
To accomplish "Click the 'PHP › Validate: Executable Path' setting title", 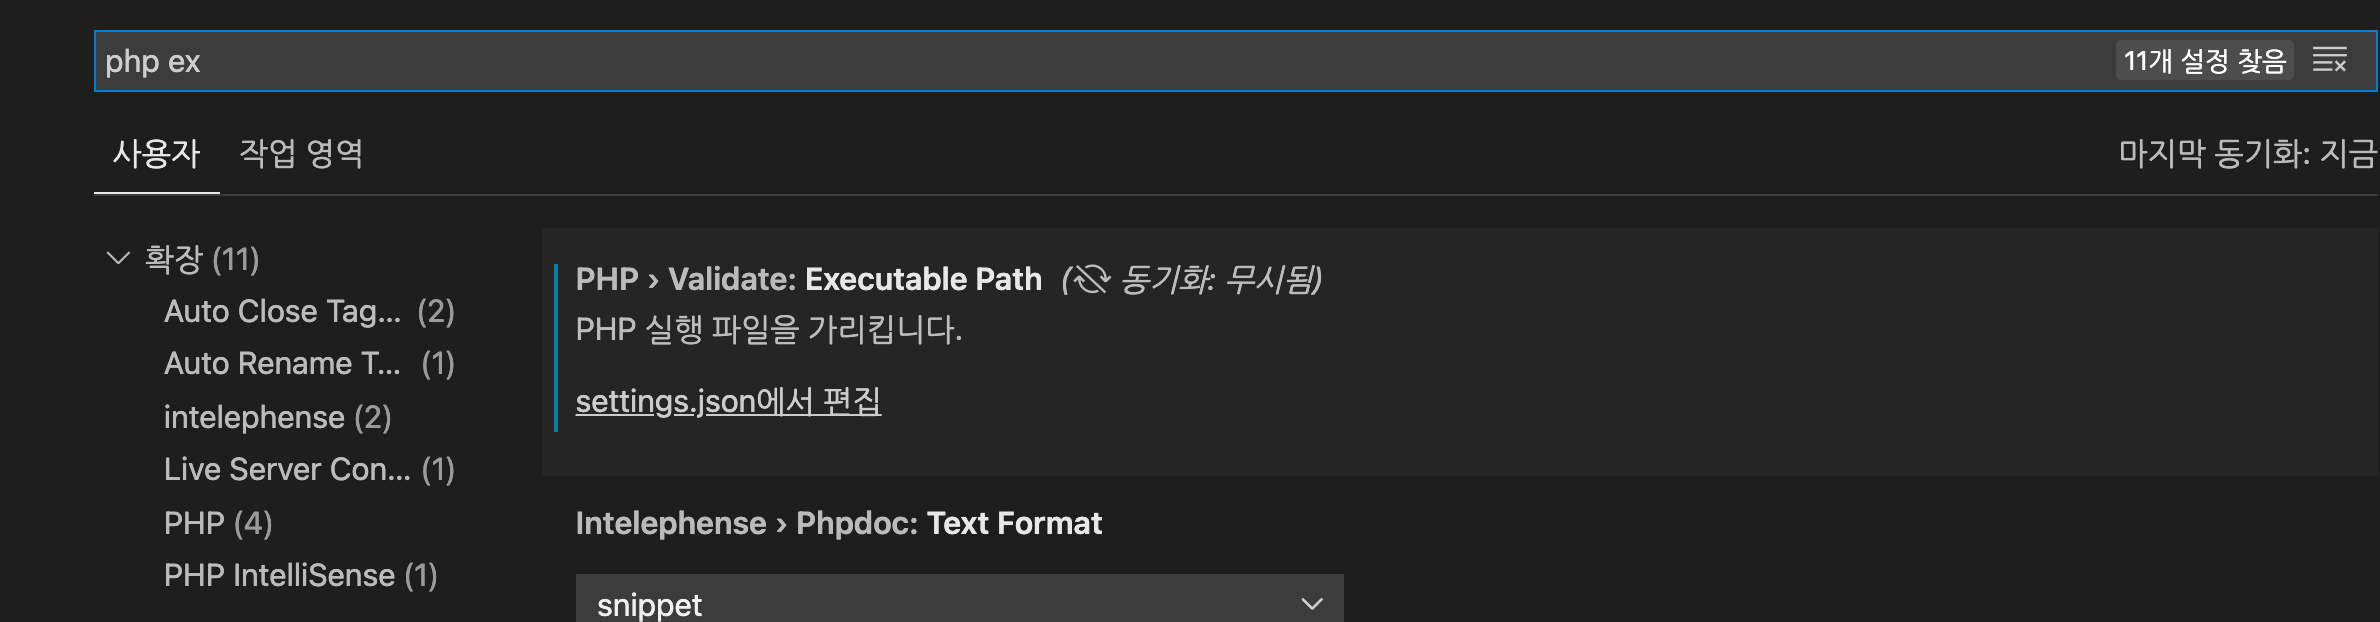I will tap(808, 279).
